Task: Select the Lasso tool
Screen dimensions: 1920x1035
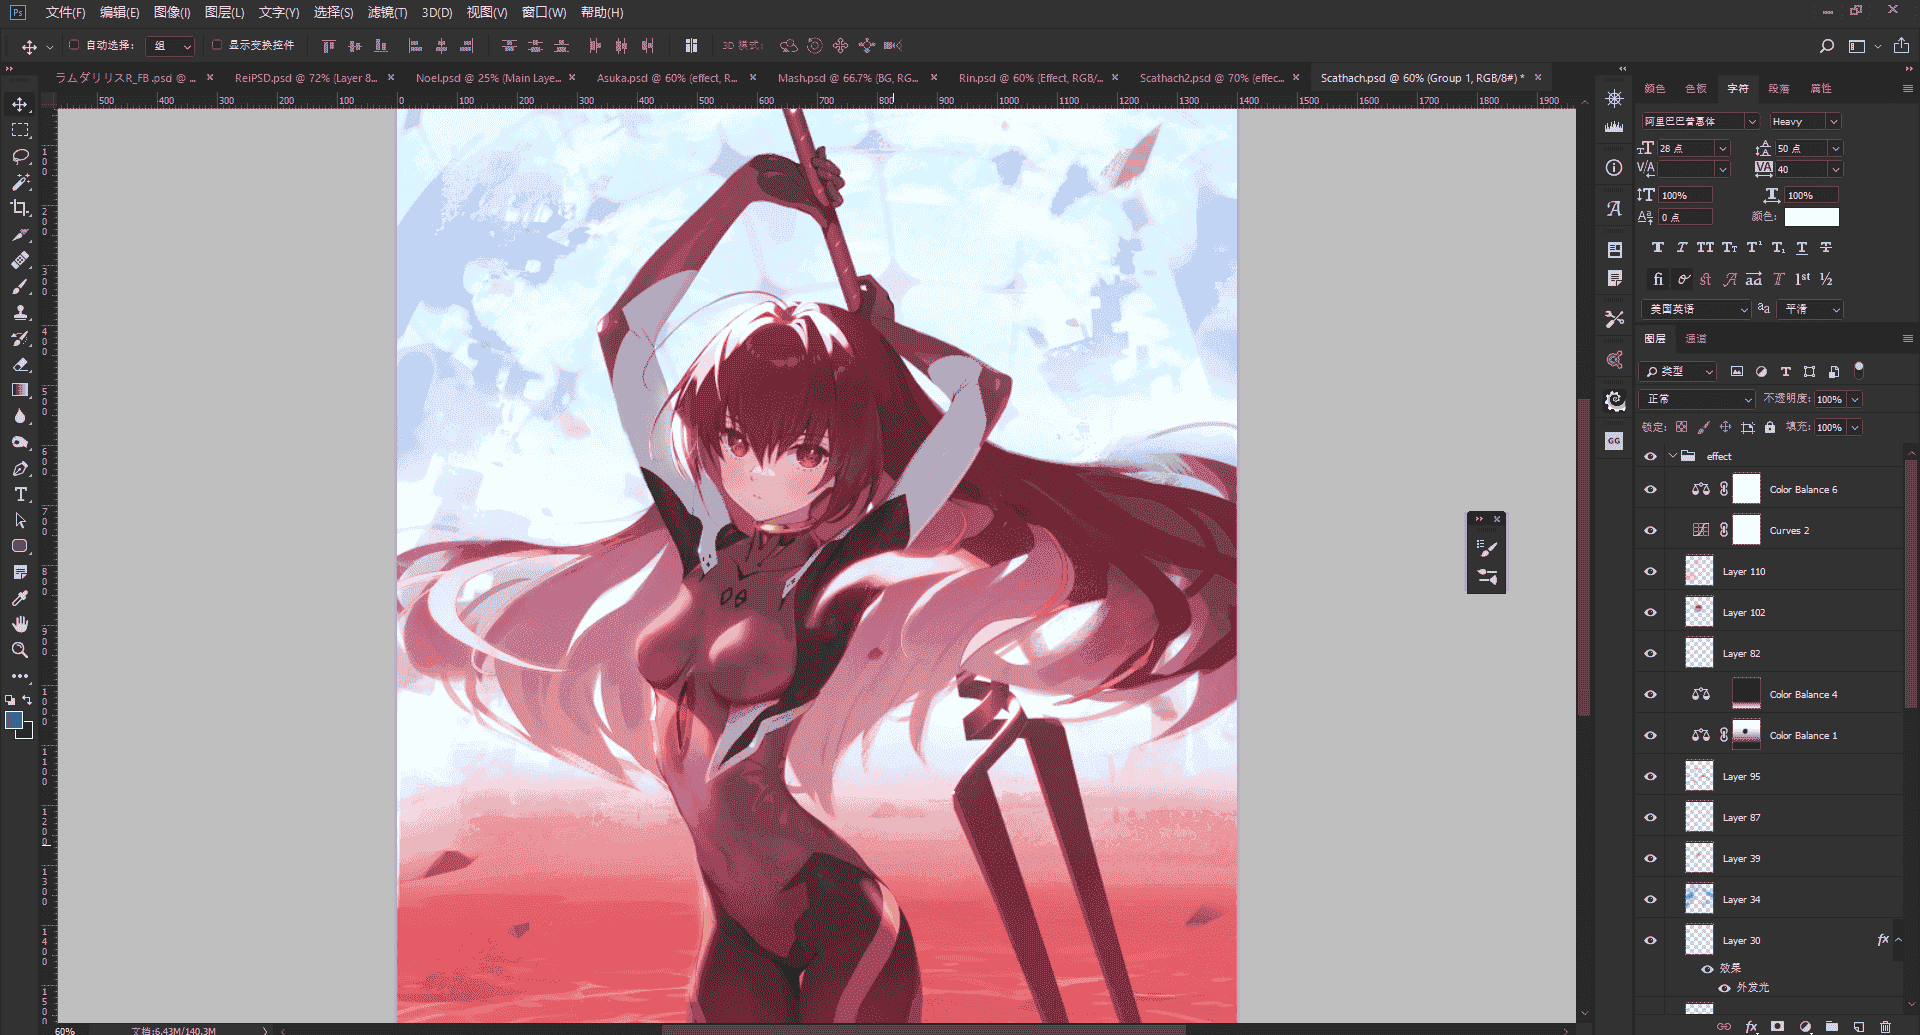Action: point(20,156)
